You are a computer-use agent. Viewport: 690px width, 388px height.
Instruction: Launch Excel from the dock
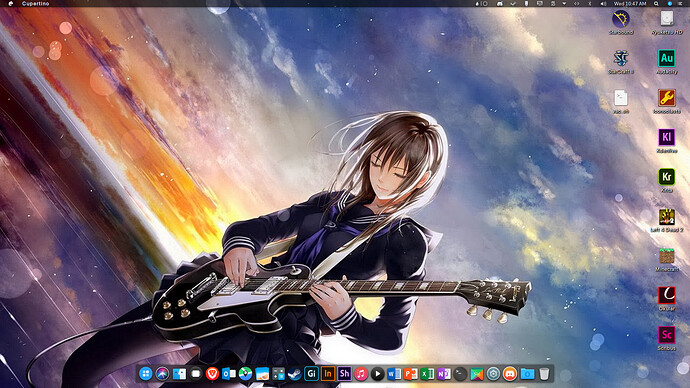(427, 374)
